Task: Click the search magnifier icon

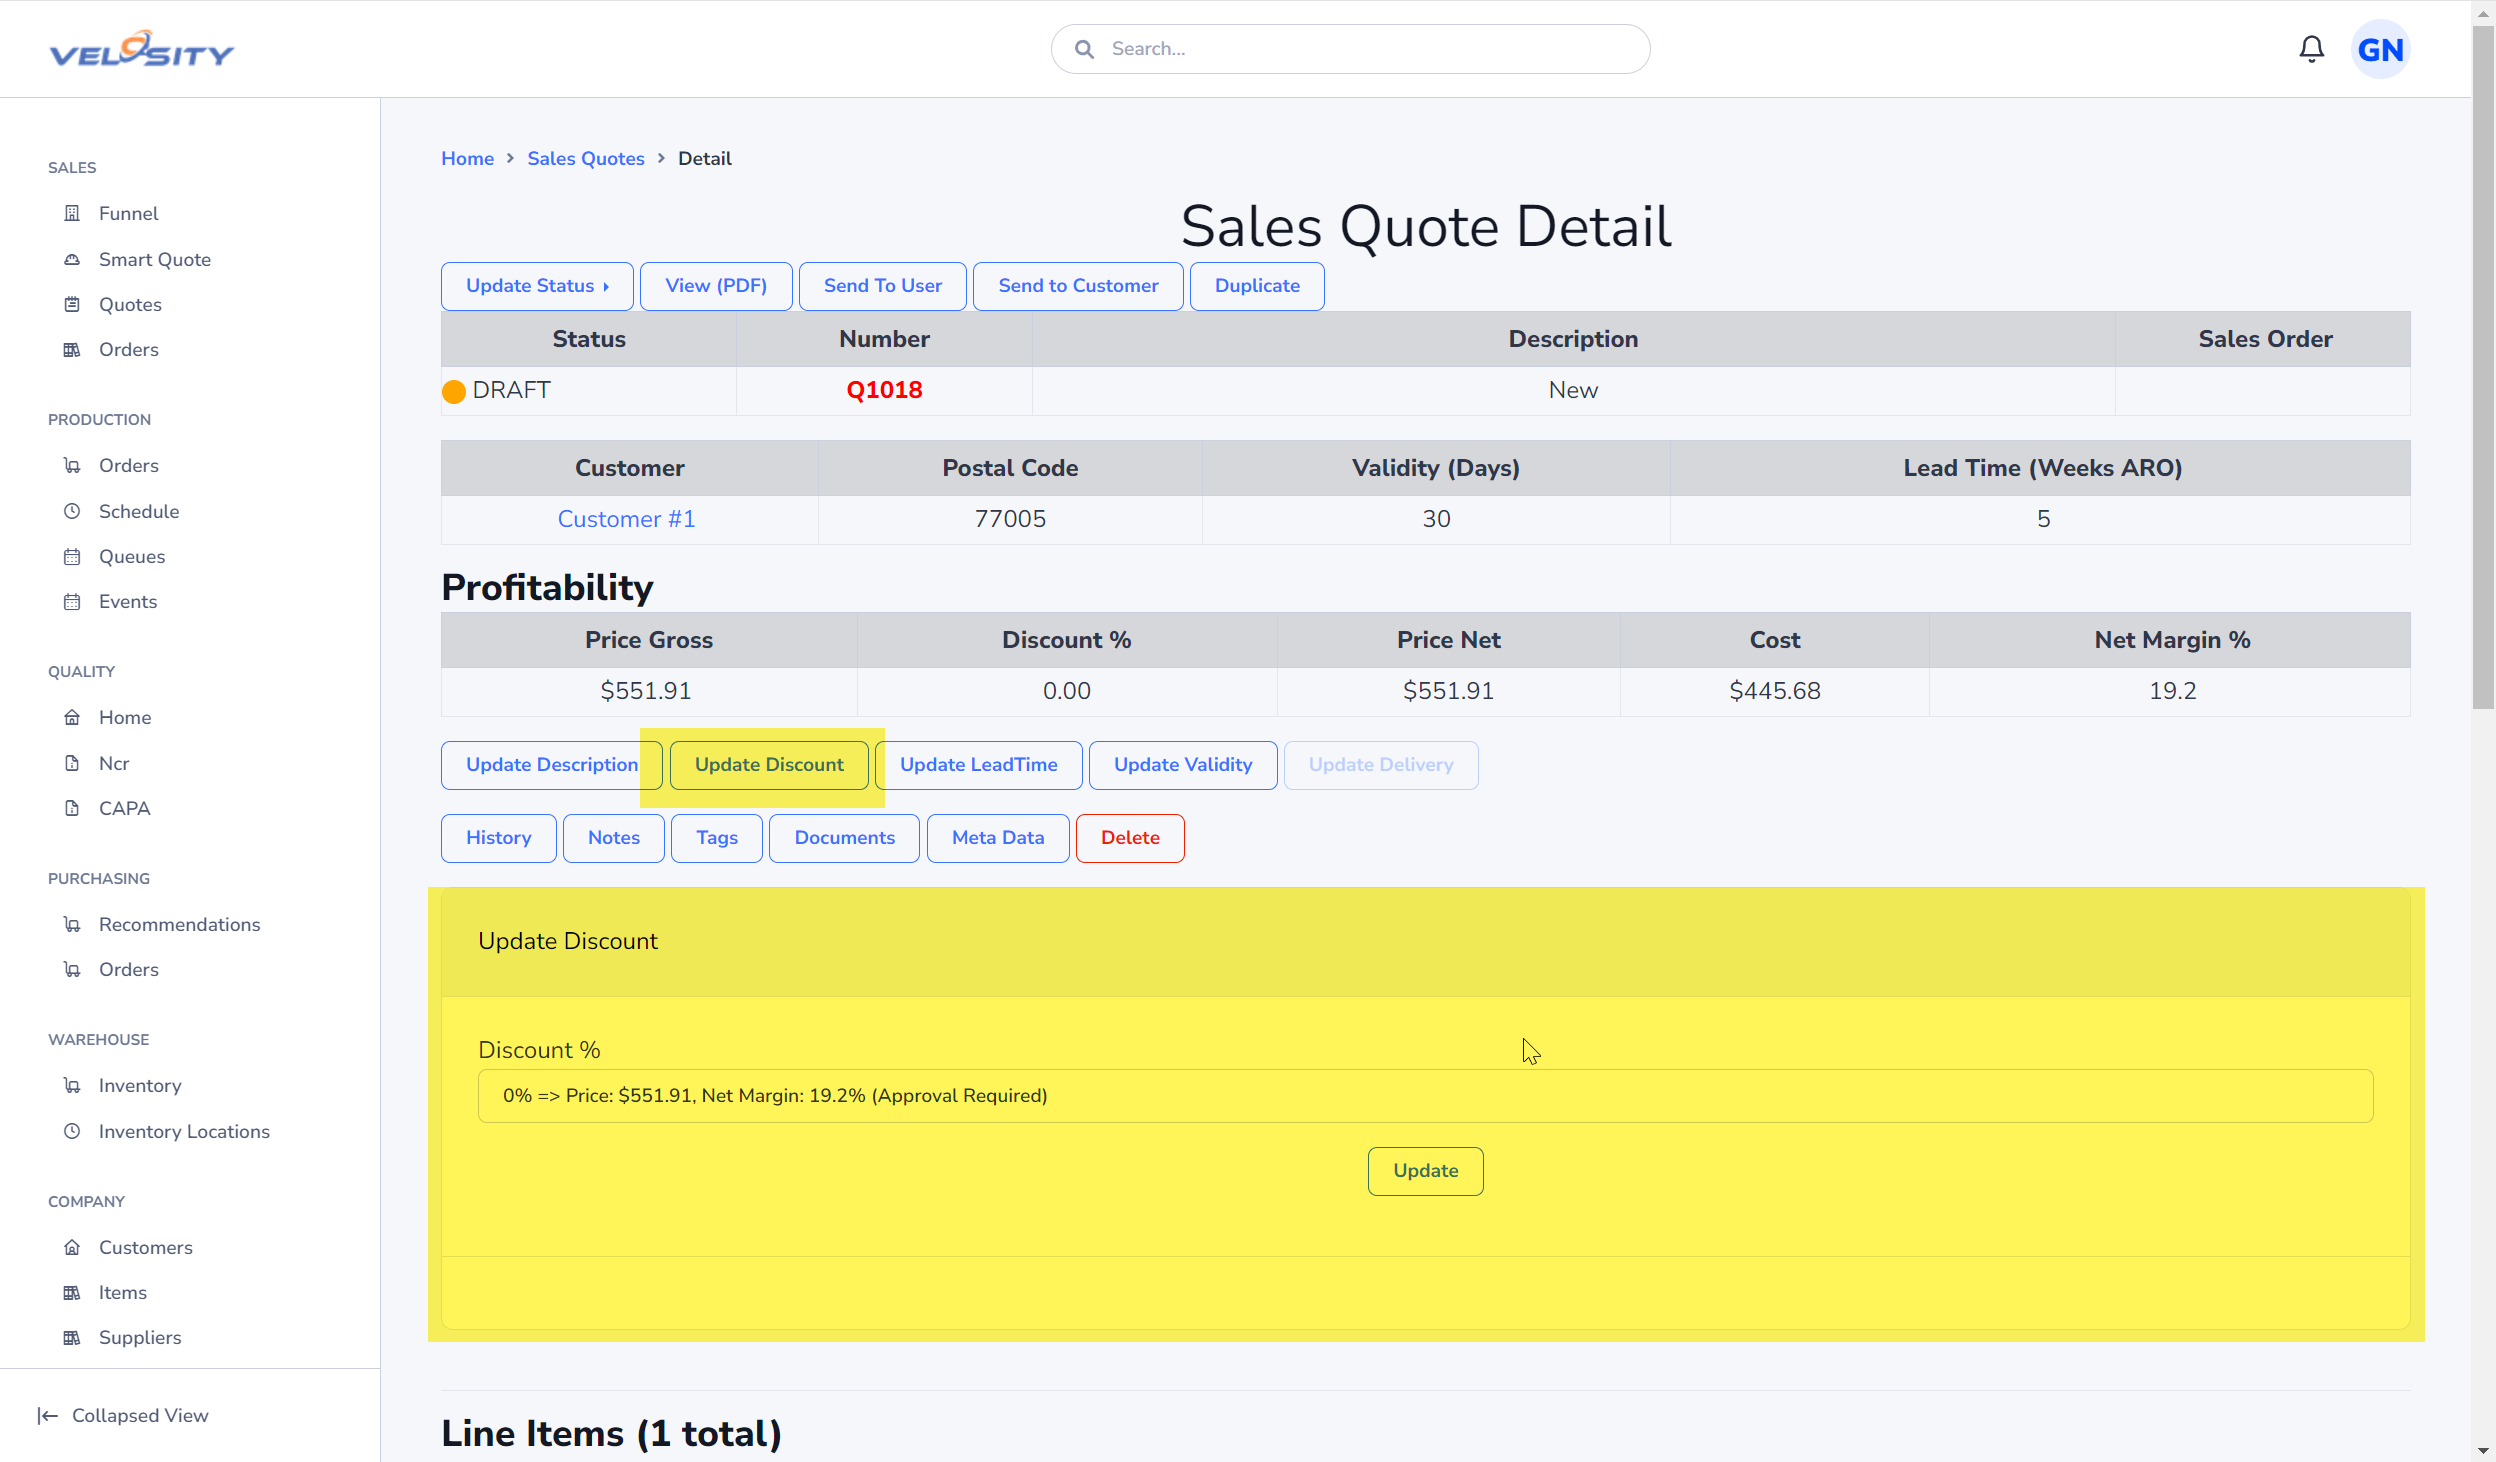Action: (x=1084, y=49)
